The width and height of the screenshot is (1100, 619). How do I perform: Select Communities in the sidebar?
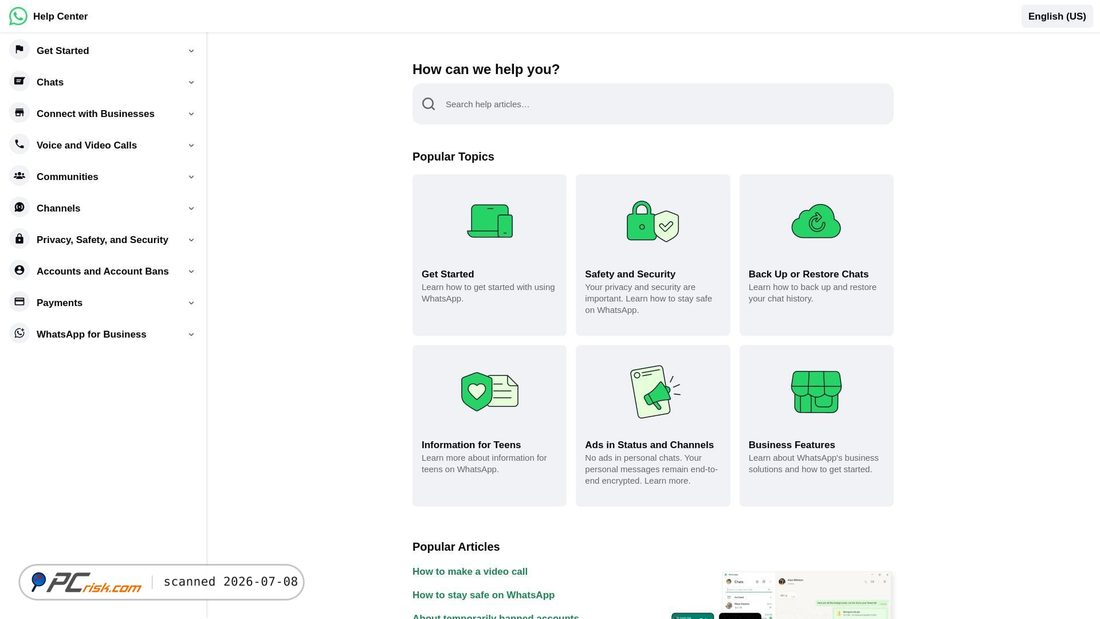(x=67, y=177)
